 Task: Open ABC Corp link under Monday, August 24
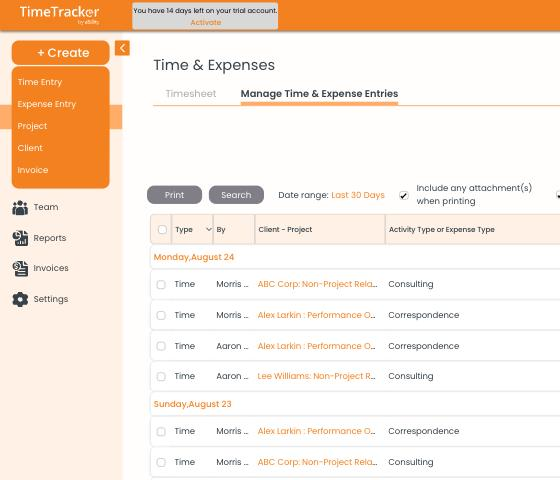tap(318, 284)
